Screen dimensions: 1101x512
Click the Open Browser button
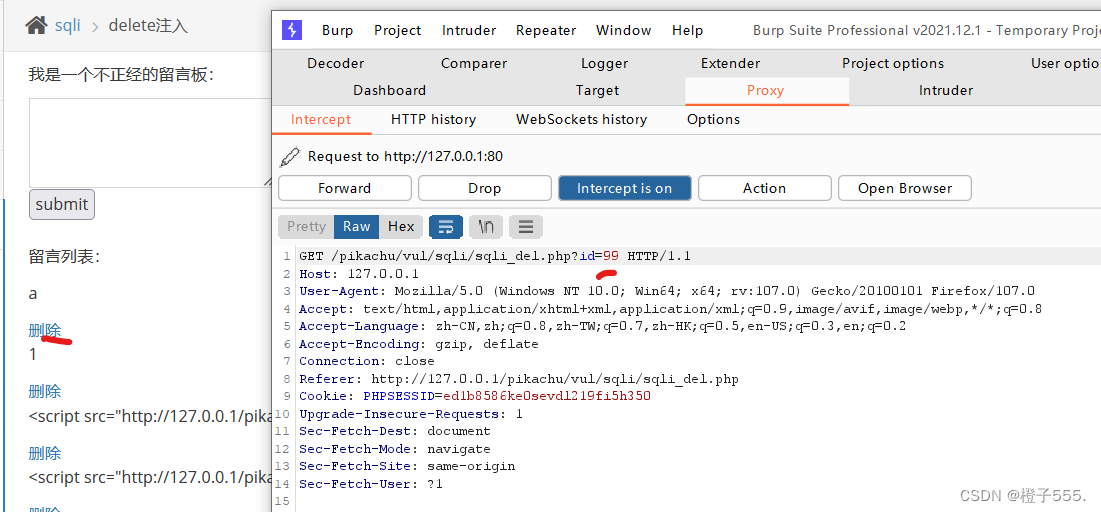tap(905, 188)
